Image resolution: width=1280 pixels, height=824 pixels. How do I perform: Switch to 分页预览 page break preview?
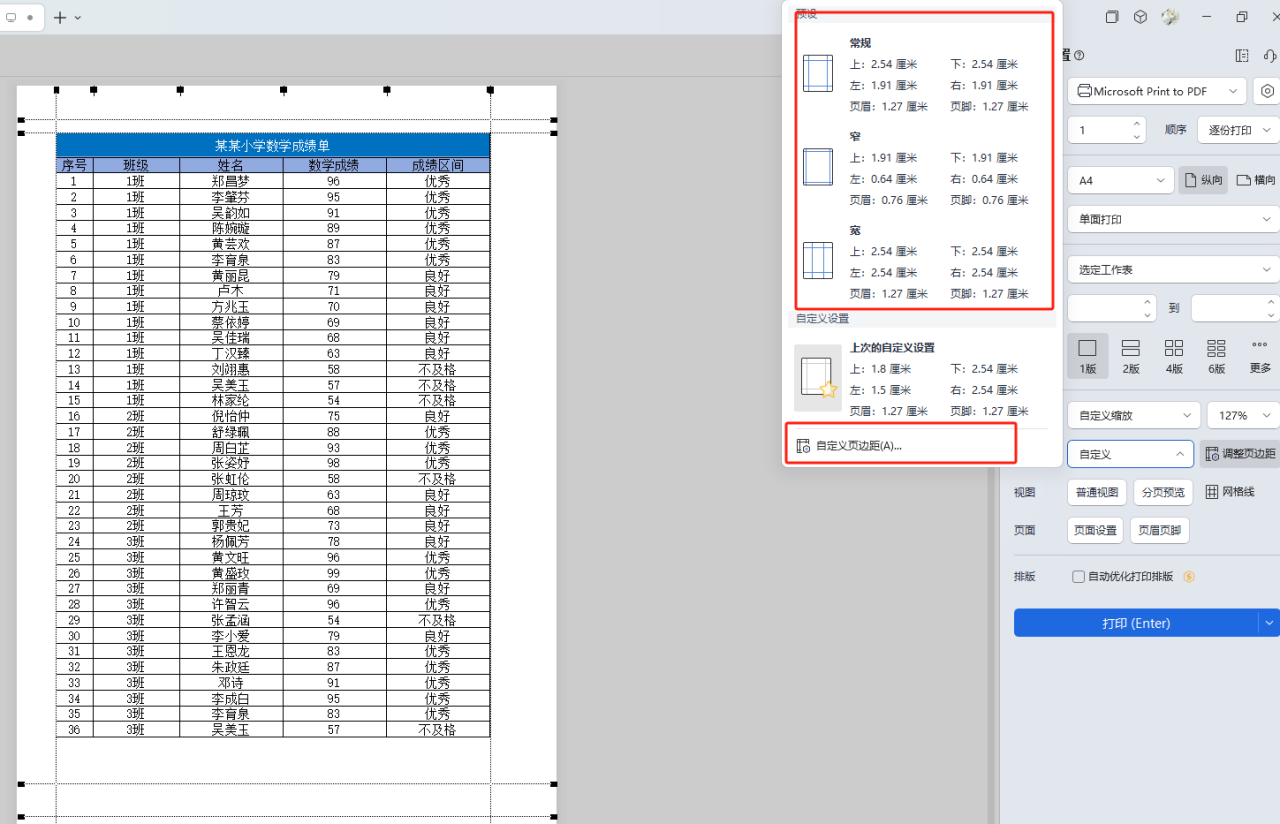1163,492
